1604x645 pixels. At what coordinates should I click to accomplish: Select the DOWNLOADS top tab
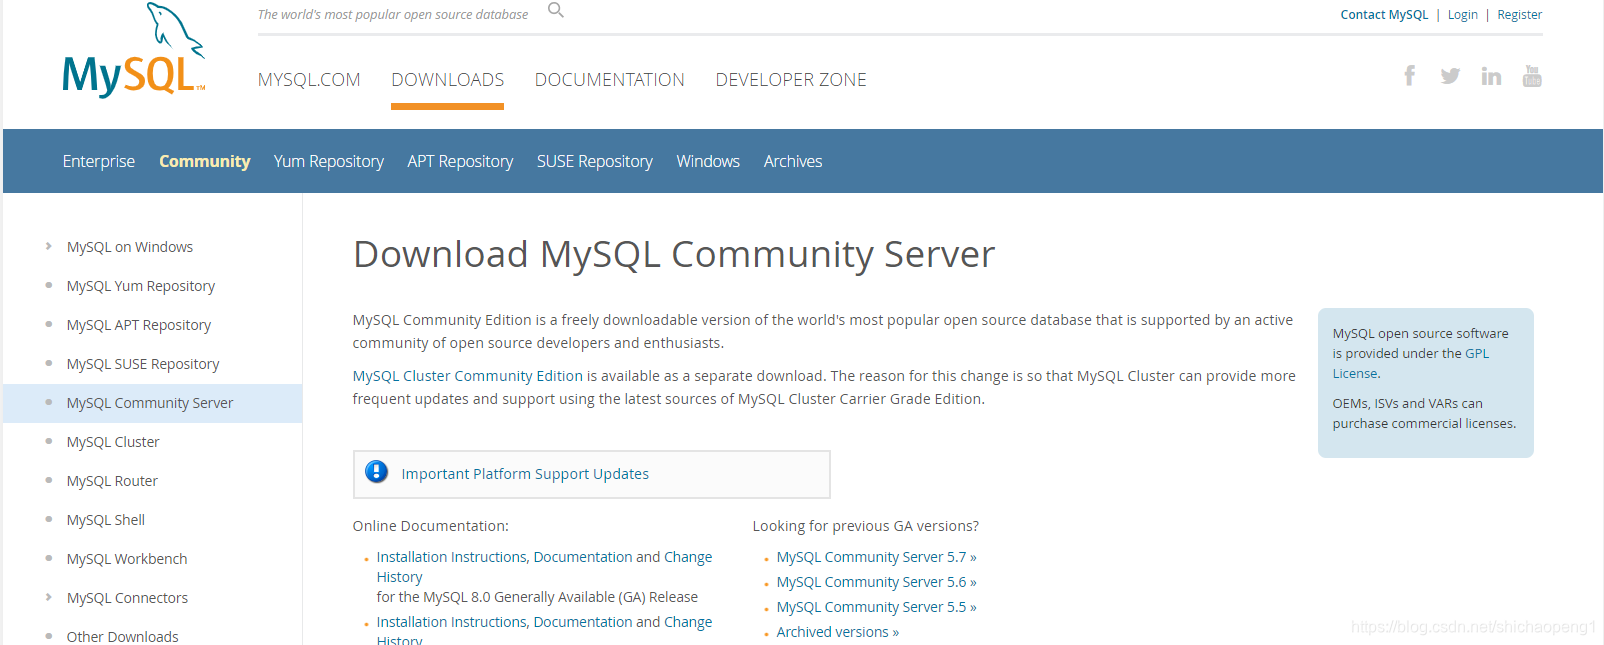pos(447,80)
